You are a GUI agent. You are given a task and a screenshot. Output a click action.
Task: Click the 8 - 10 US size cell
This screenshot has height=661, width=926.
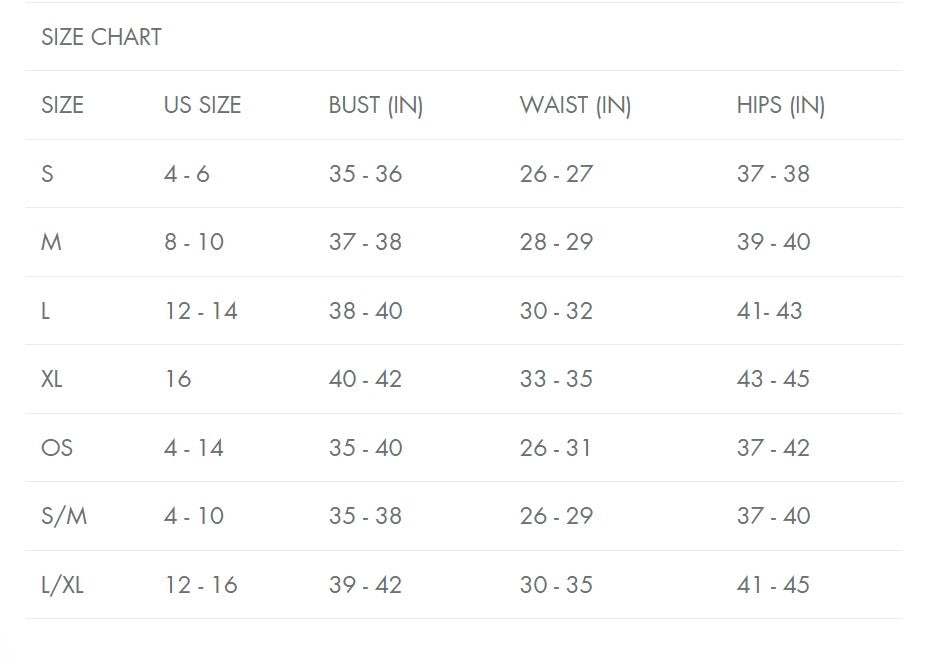[194, 242]
